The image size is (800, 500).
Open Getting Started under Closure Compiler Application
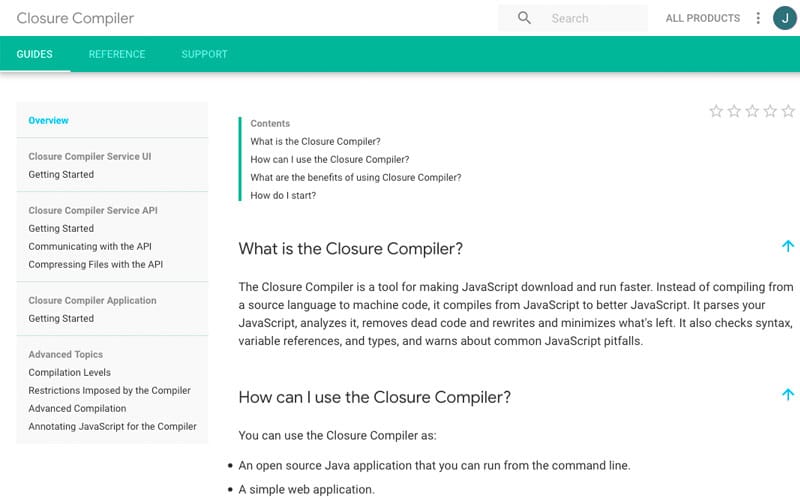point(61,318)
